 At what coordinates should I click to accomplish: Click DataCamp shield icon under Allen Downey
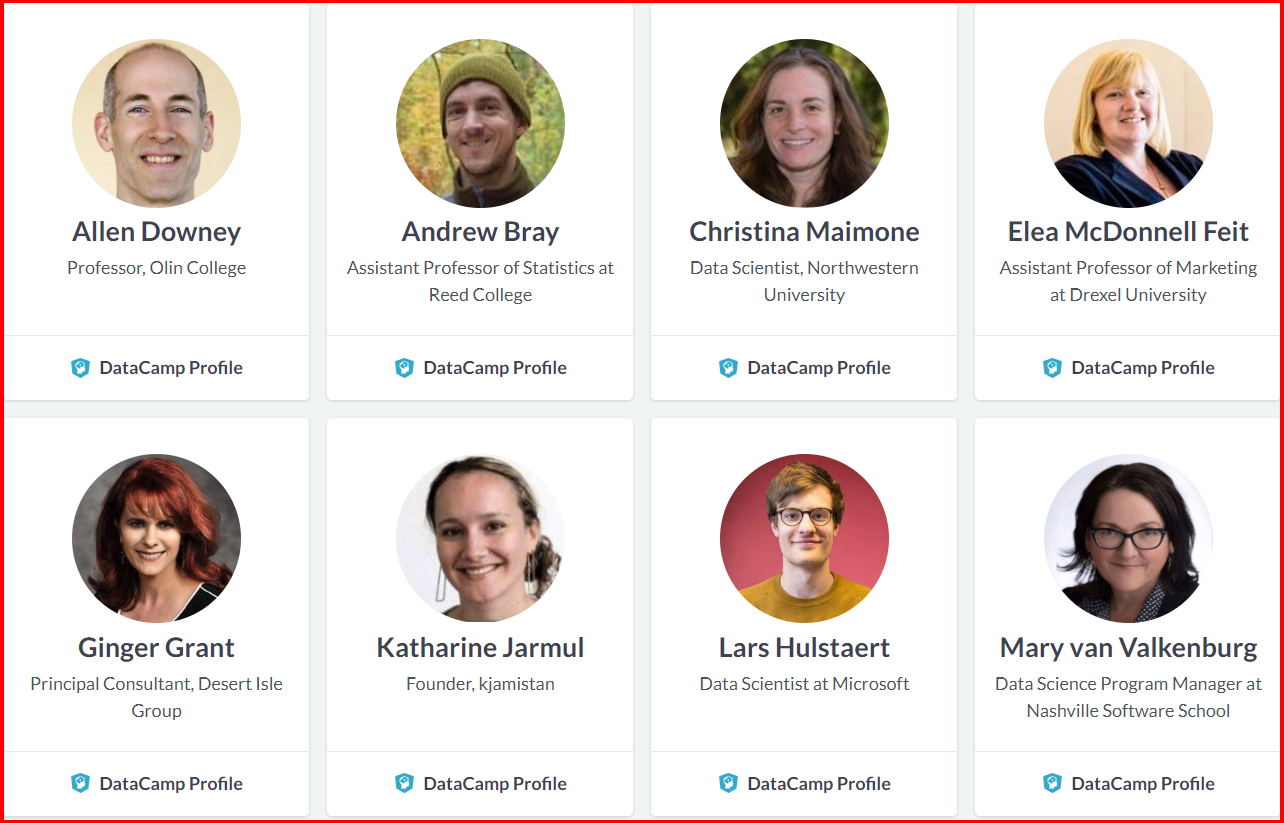80,368
